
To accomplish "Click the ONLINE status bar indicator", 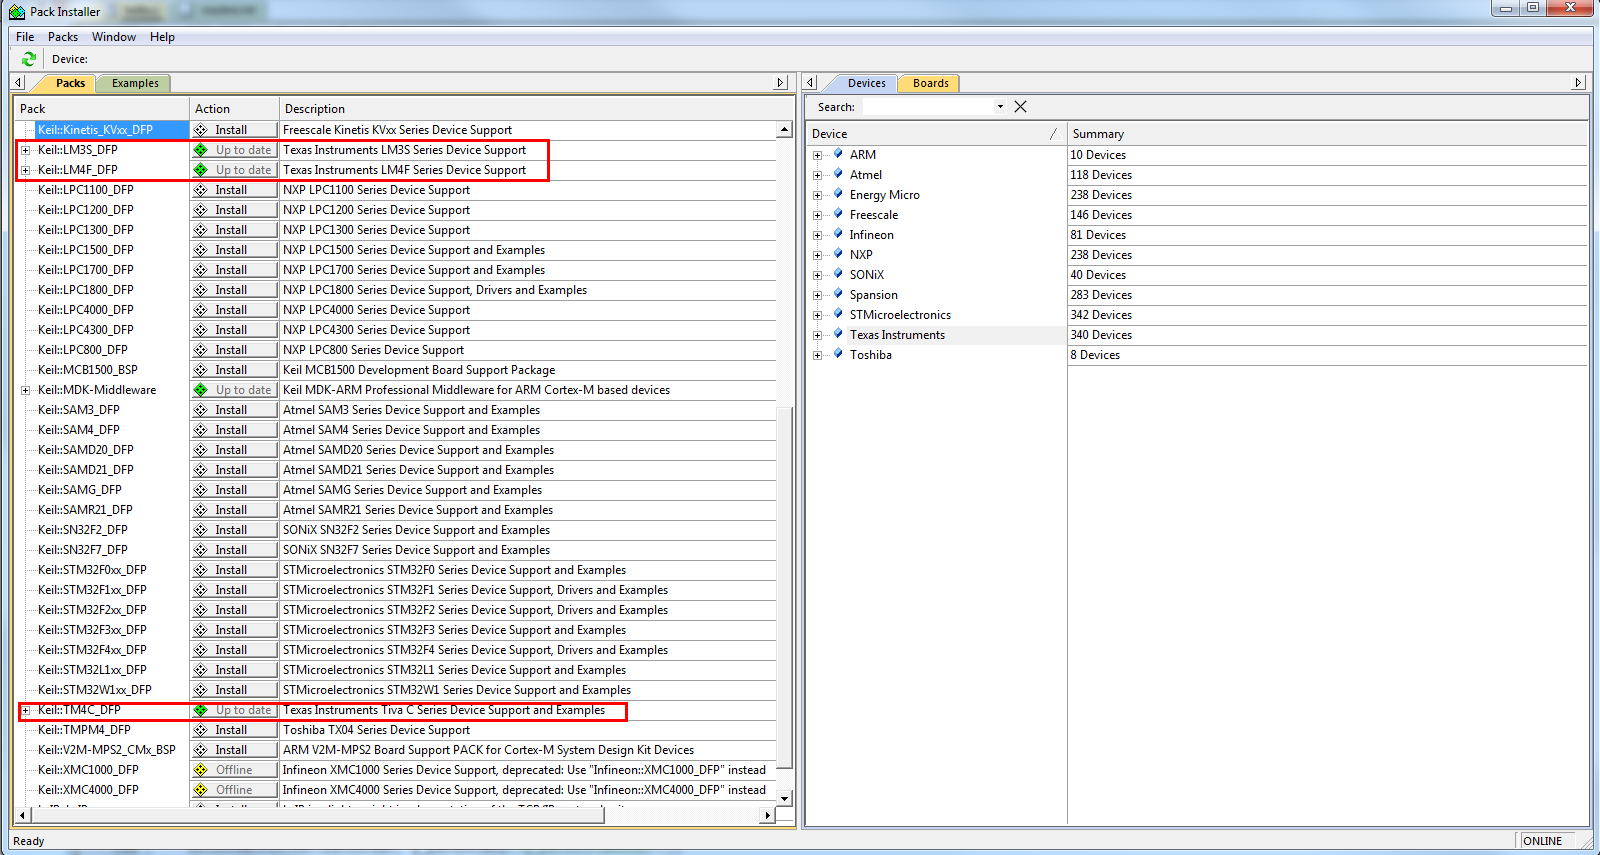I will click(x=1542, y=841).
